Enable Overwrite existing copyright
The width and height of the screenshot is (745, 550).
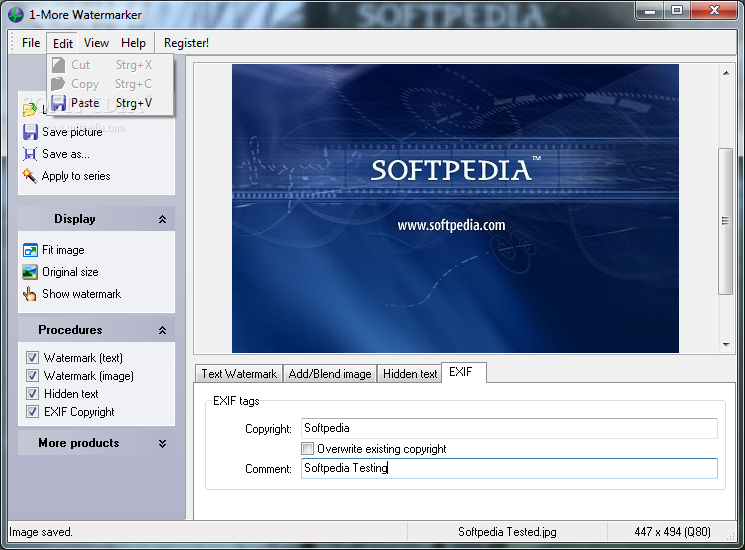tap(307, 448)
